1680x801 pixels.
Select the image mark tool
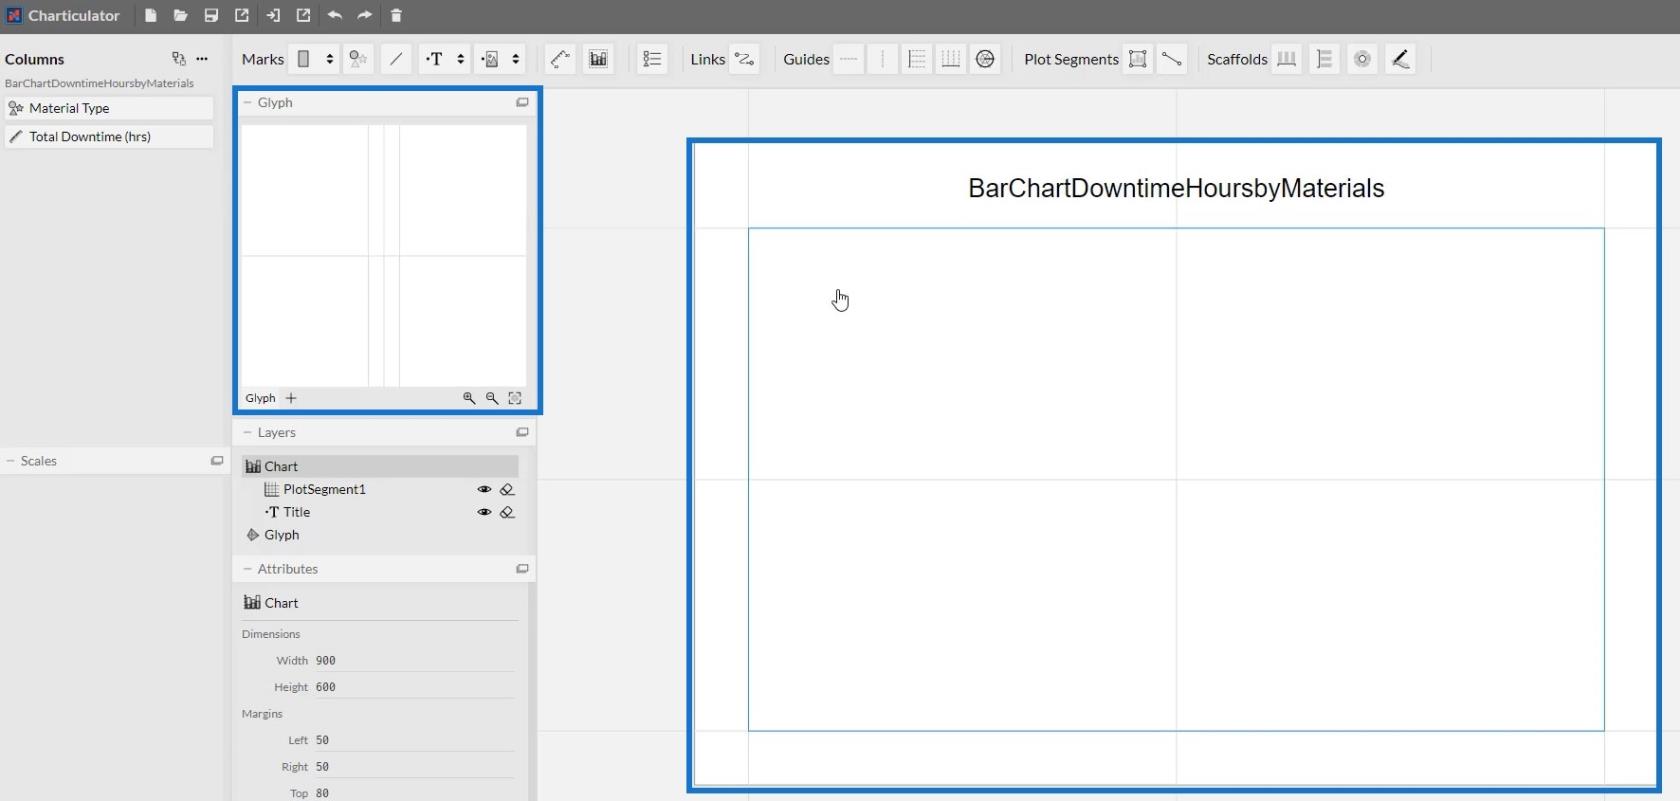click(490, 59)
